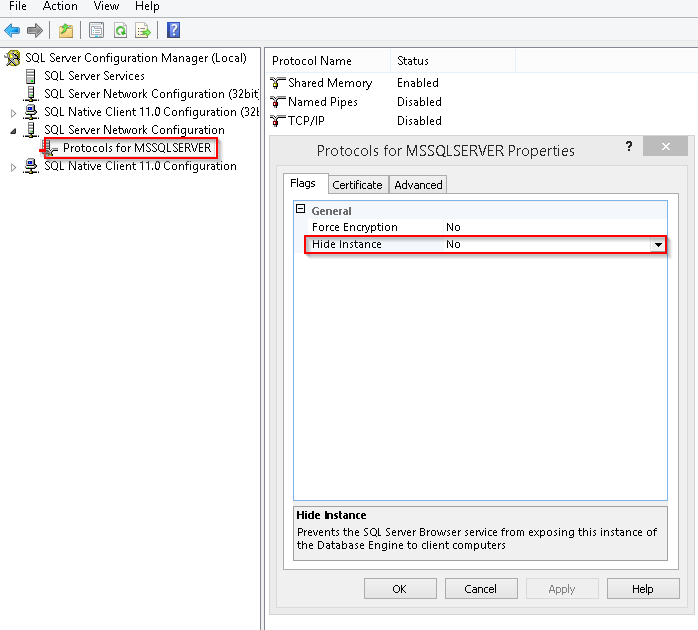The image size is (698, 630).
Task: Click the Up one level folder icon
Action: 66,30
